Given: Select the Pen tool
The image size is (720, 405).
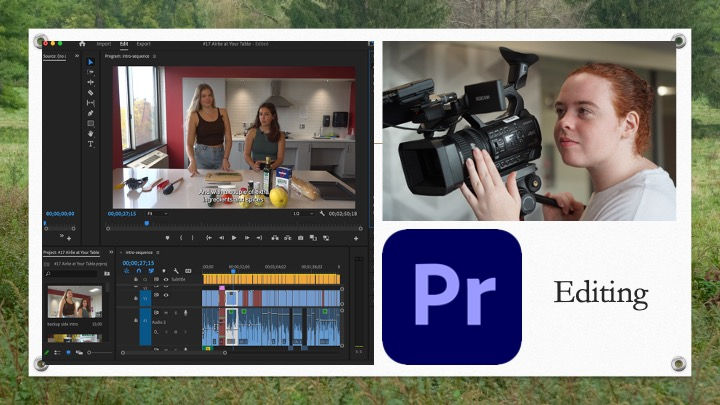Looking at the screenshot, I should pos(90,113).
